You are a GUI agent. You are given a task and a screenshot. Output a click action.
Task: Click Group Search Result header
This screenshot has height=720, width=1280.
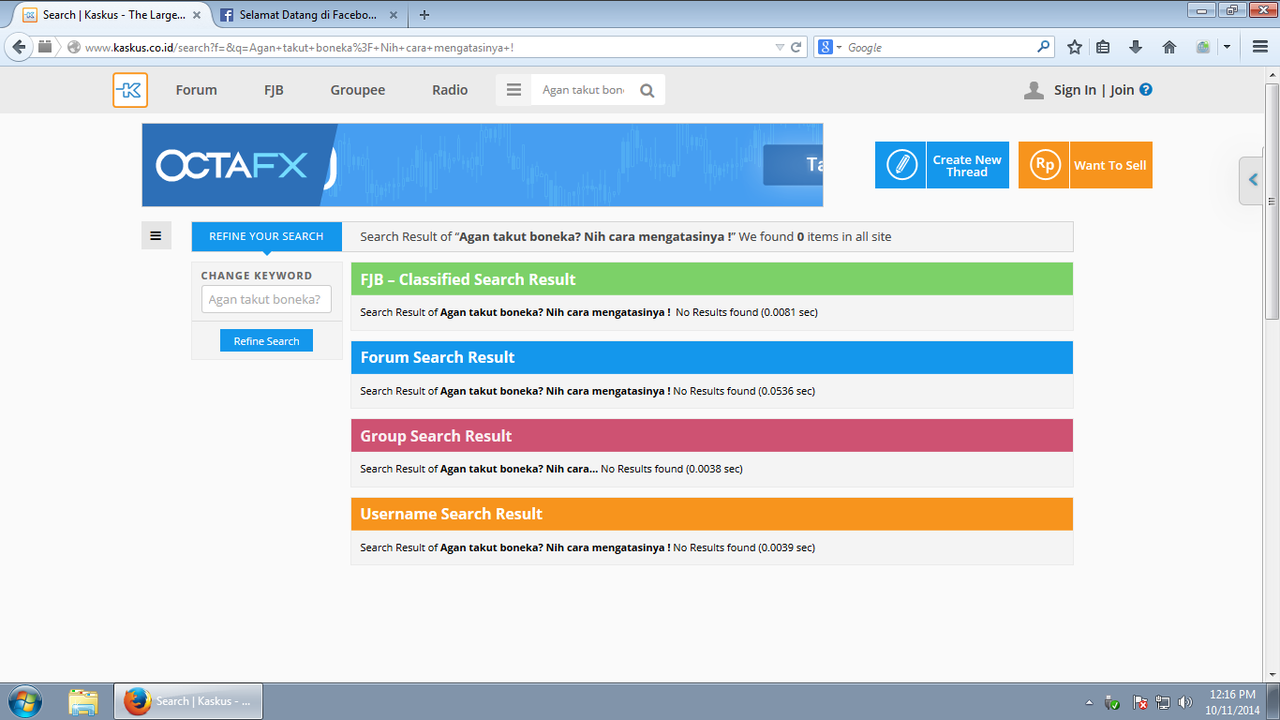(x=712, y=435)
